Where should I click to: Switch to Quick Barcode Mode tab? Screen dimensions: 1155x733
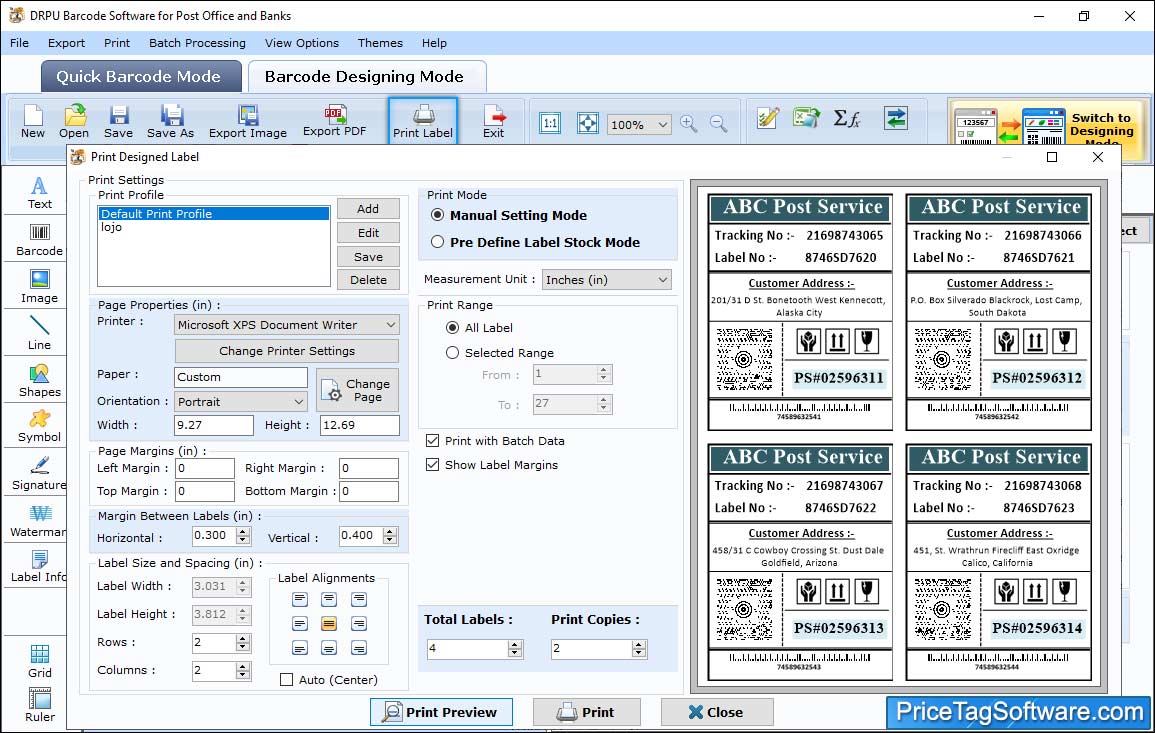(141, 77)
